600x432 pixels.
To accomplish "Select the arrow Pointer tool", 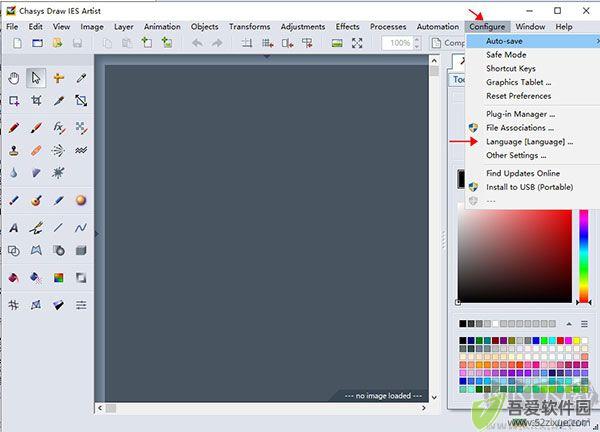I will [x=36, y=78].
